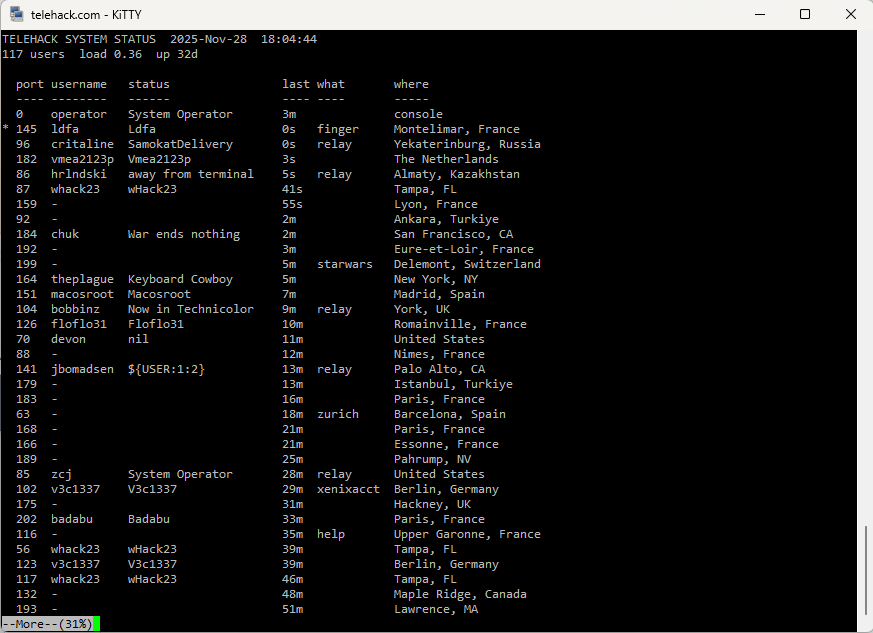This screenshot has height=633, width=873.
Task: Select username "theplague"
Action: coord(83,279)
